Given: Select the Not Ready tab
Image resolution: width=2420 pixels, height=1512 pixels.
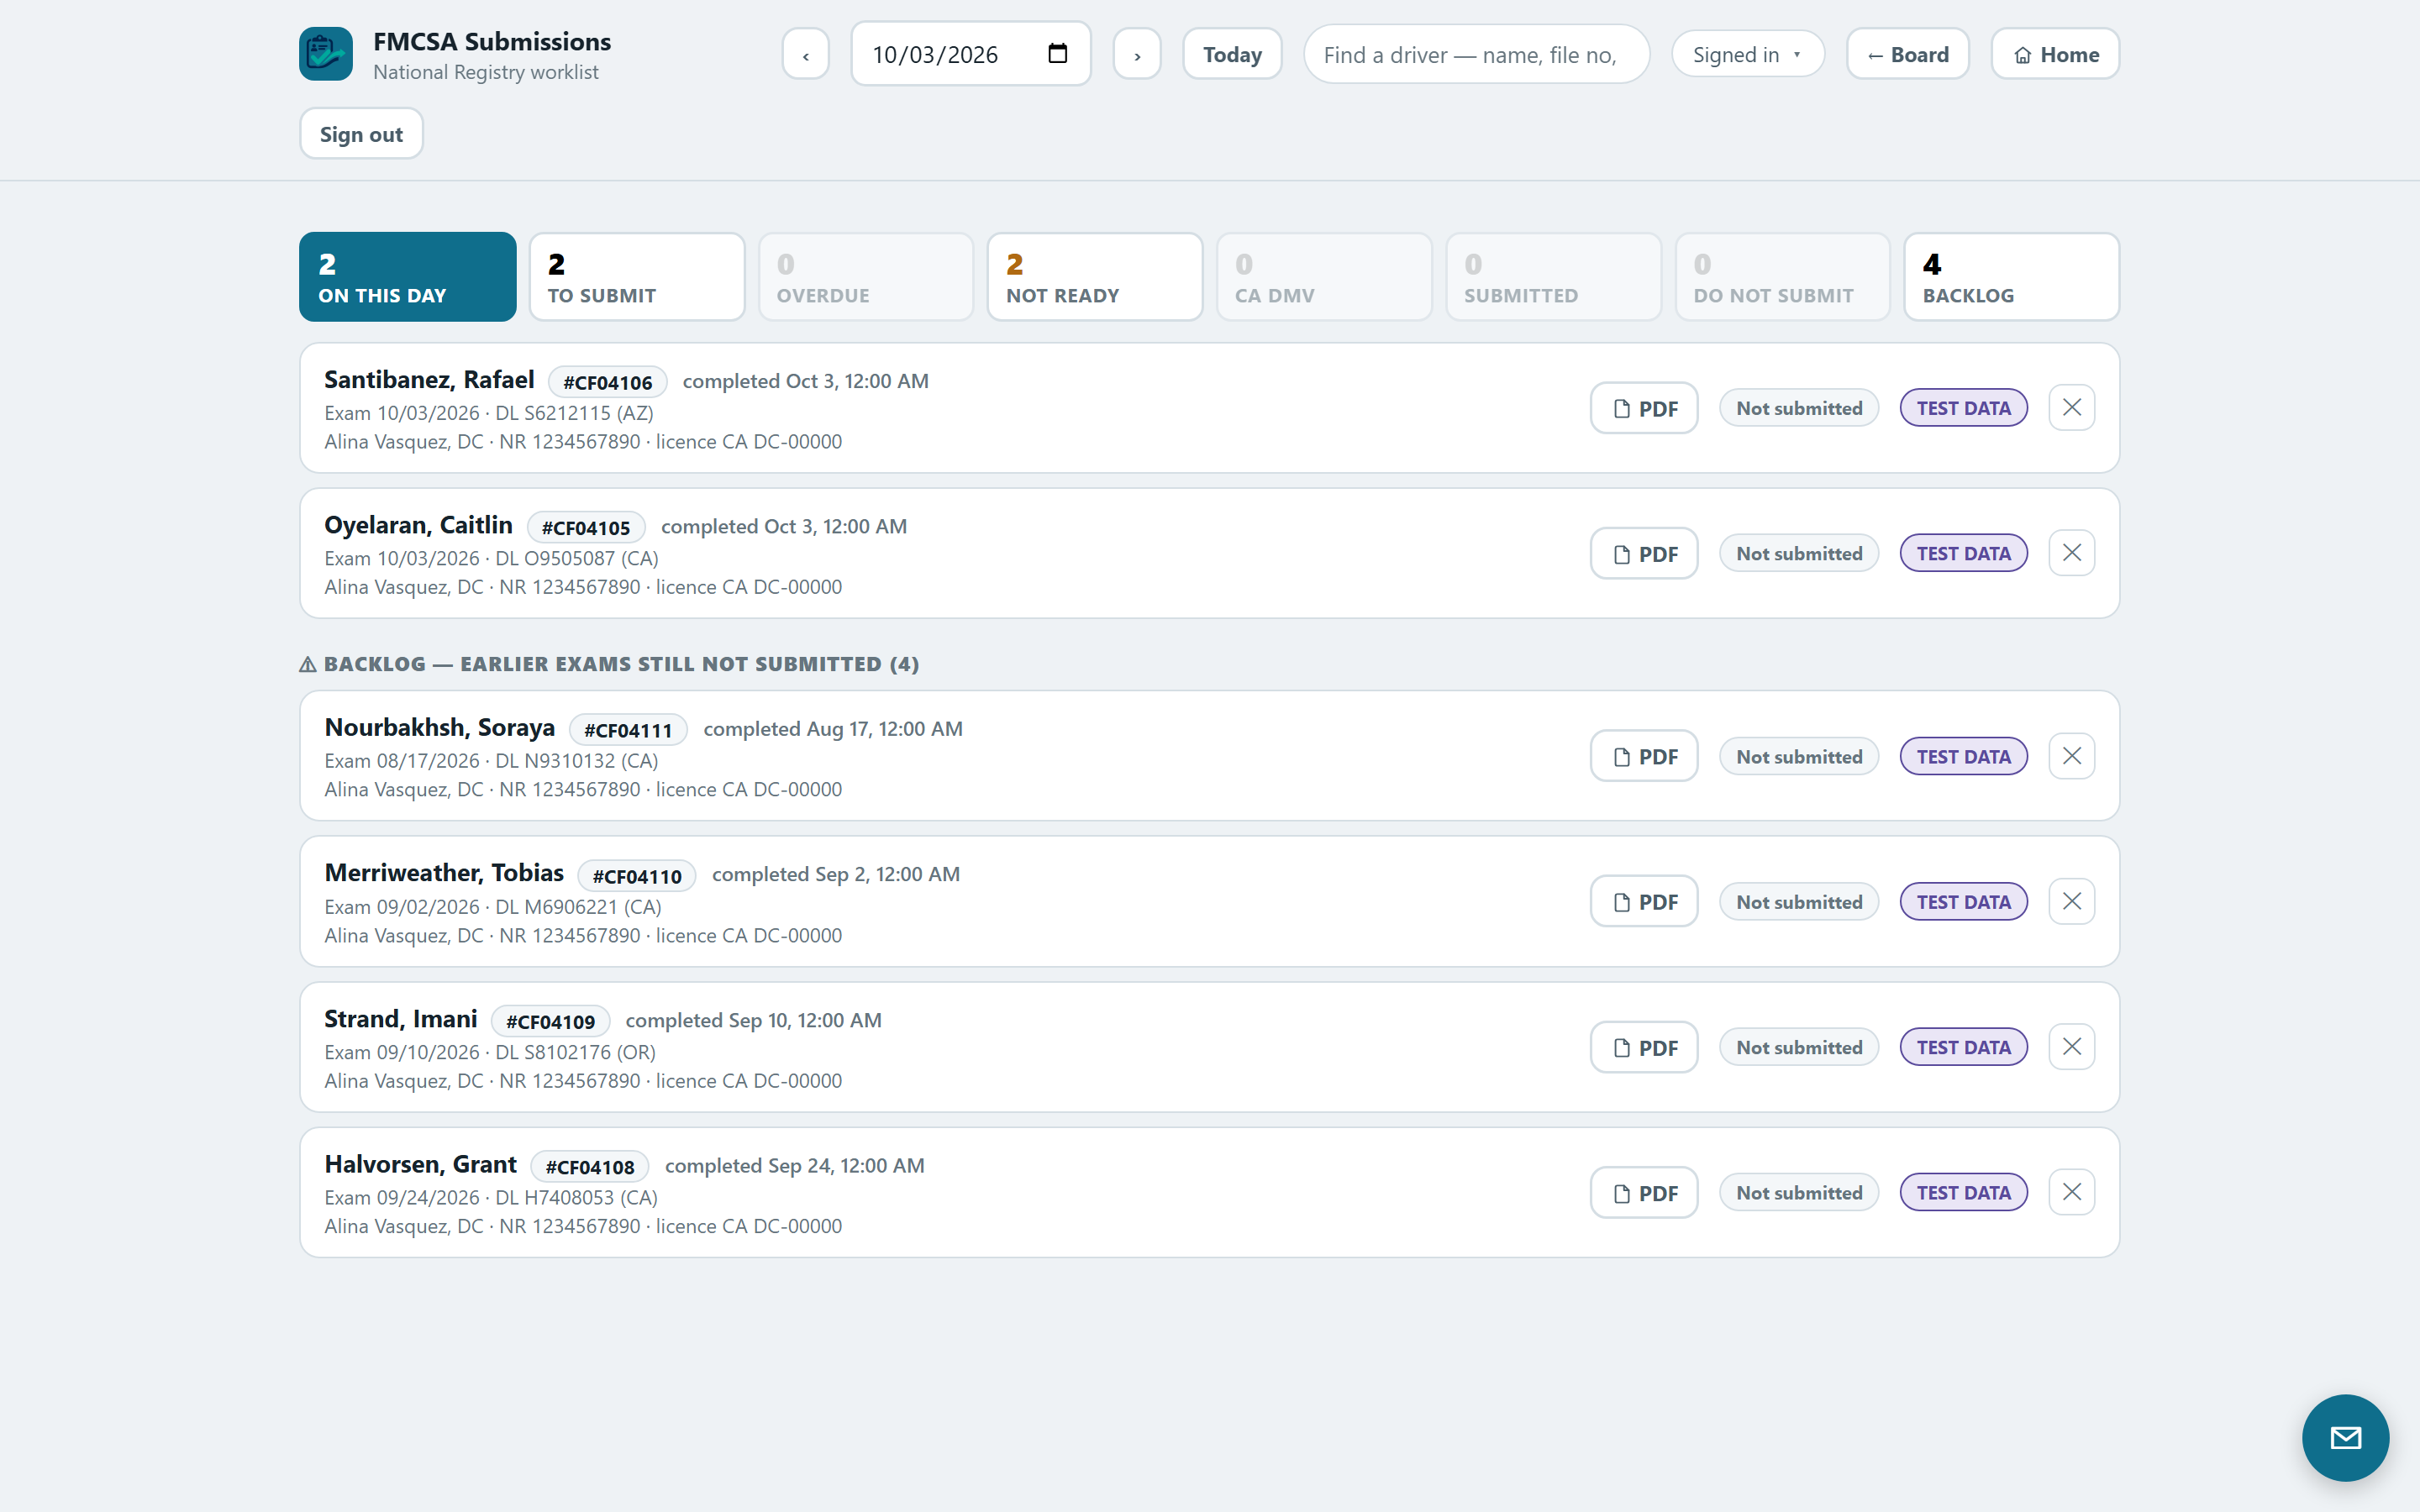Looking at the screenshot, I should (1095, 277).
